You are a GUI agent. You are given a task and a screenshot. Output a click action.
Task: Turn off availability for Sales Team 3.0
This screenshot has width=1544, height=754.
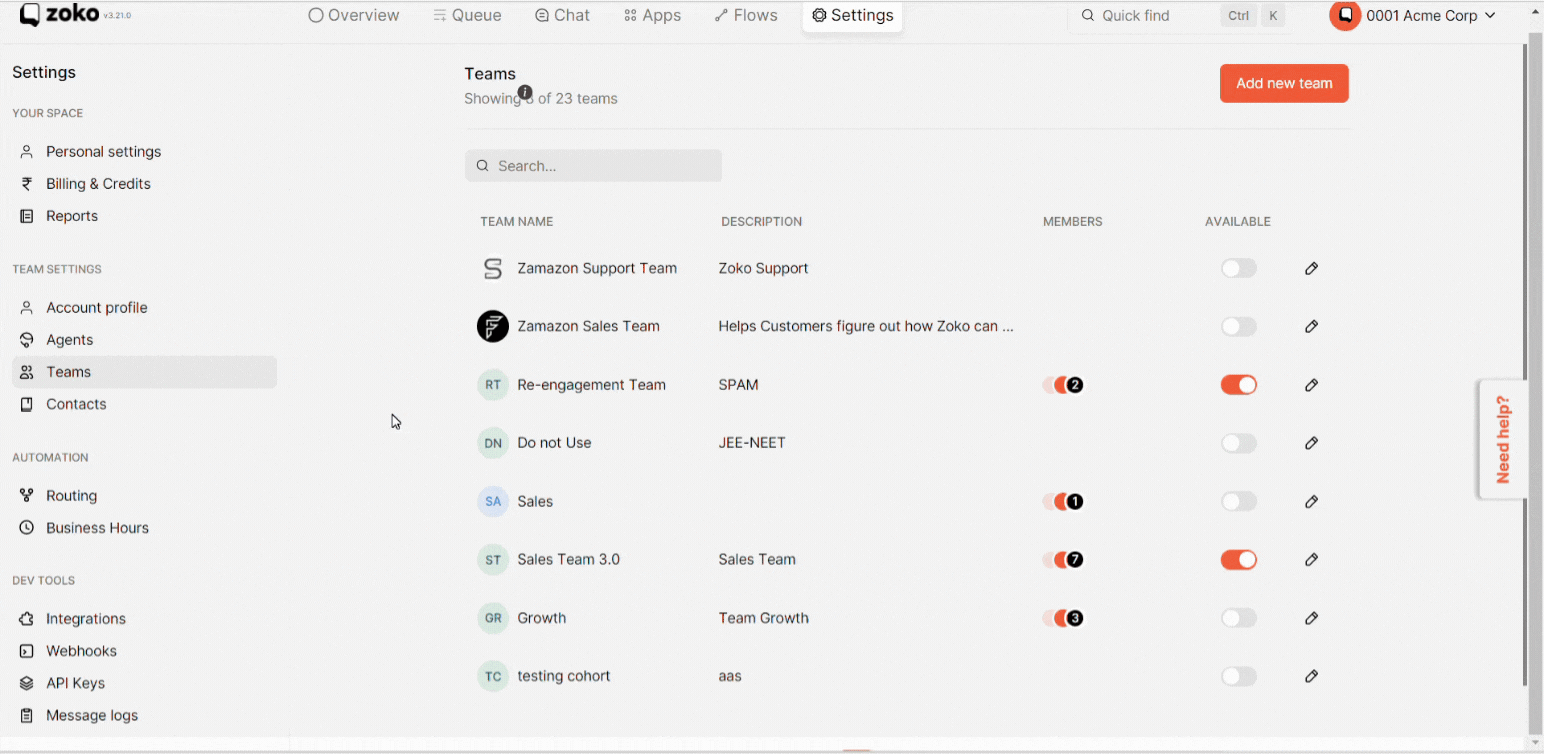pyautogui.click(x=1238, y=559)
